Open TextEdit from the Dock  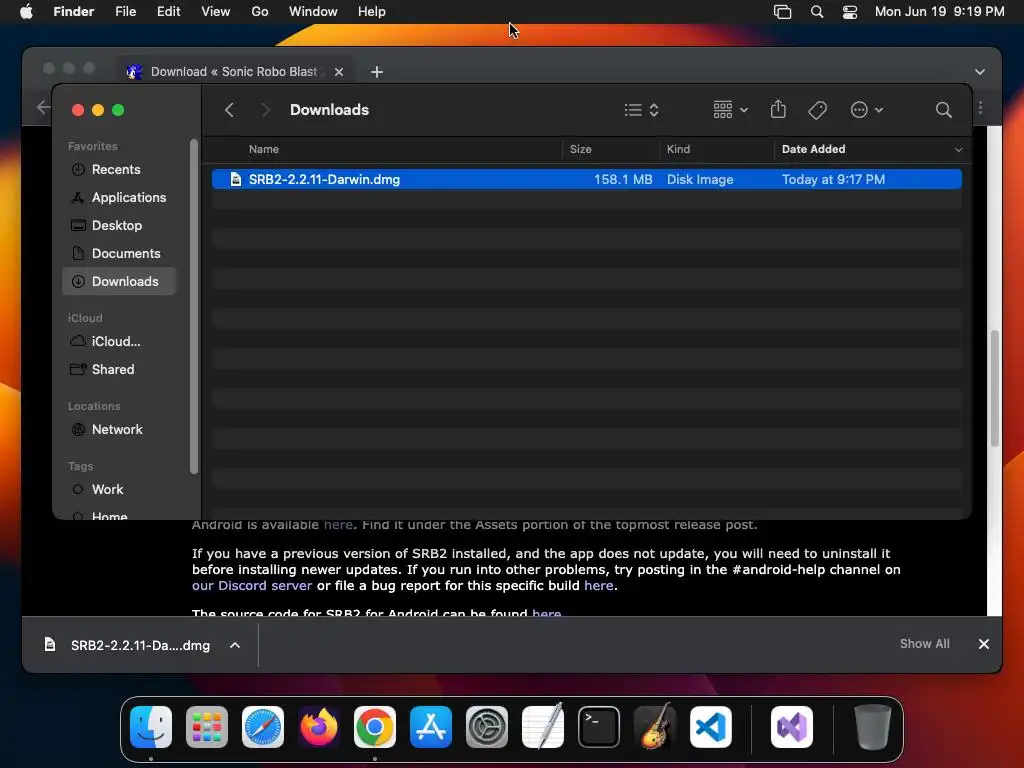pos(543,727)
